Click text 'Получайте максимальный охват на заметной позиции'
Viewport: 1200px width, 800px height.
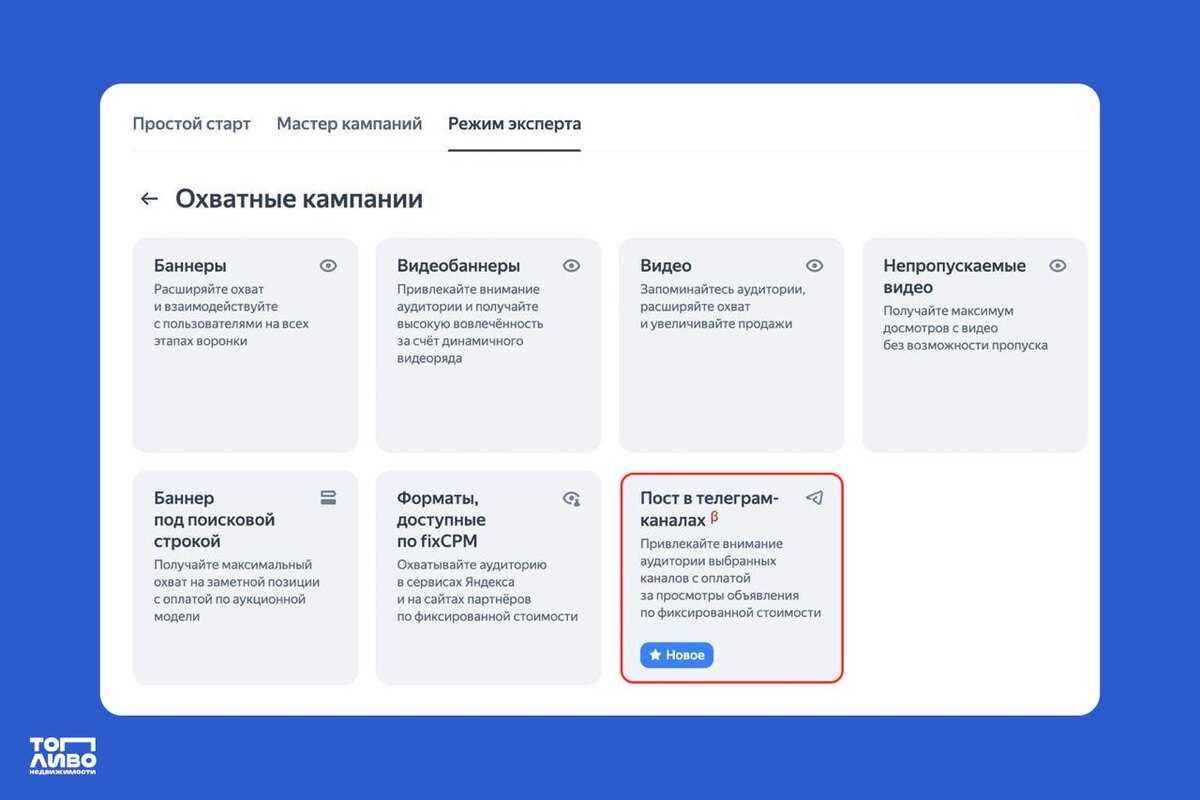pos(237,574)
